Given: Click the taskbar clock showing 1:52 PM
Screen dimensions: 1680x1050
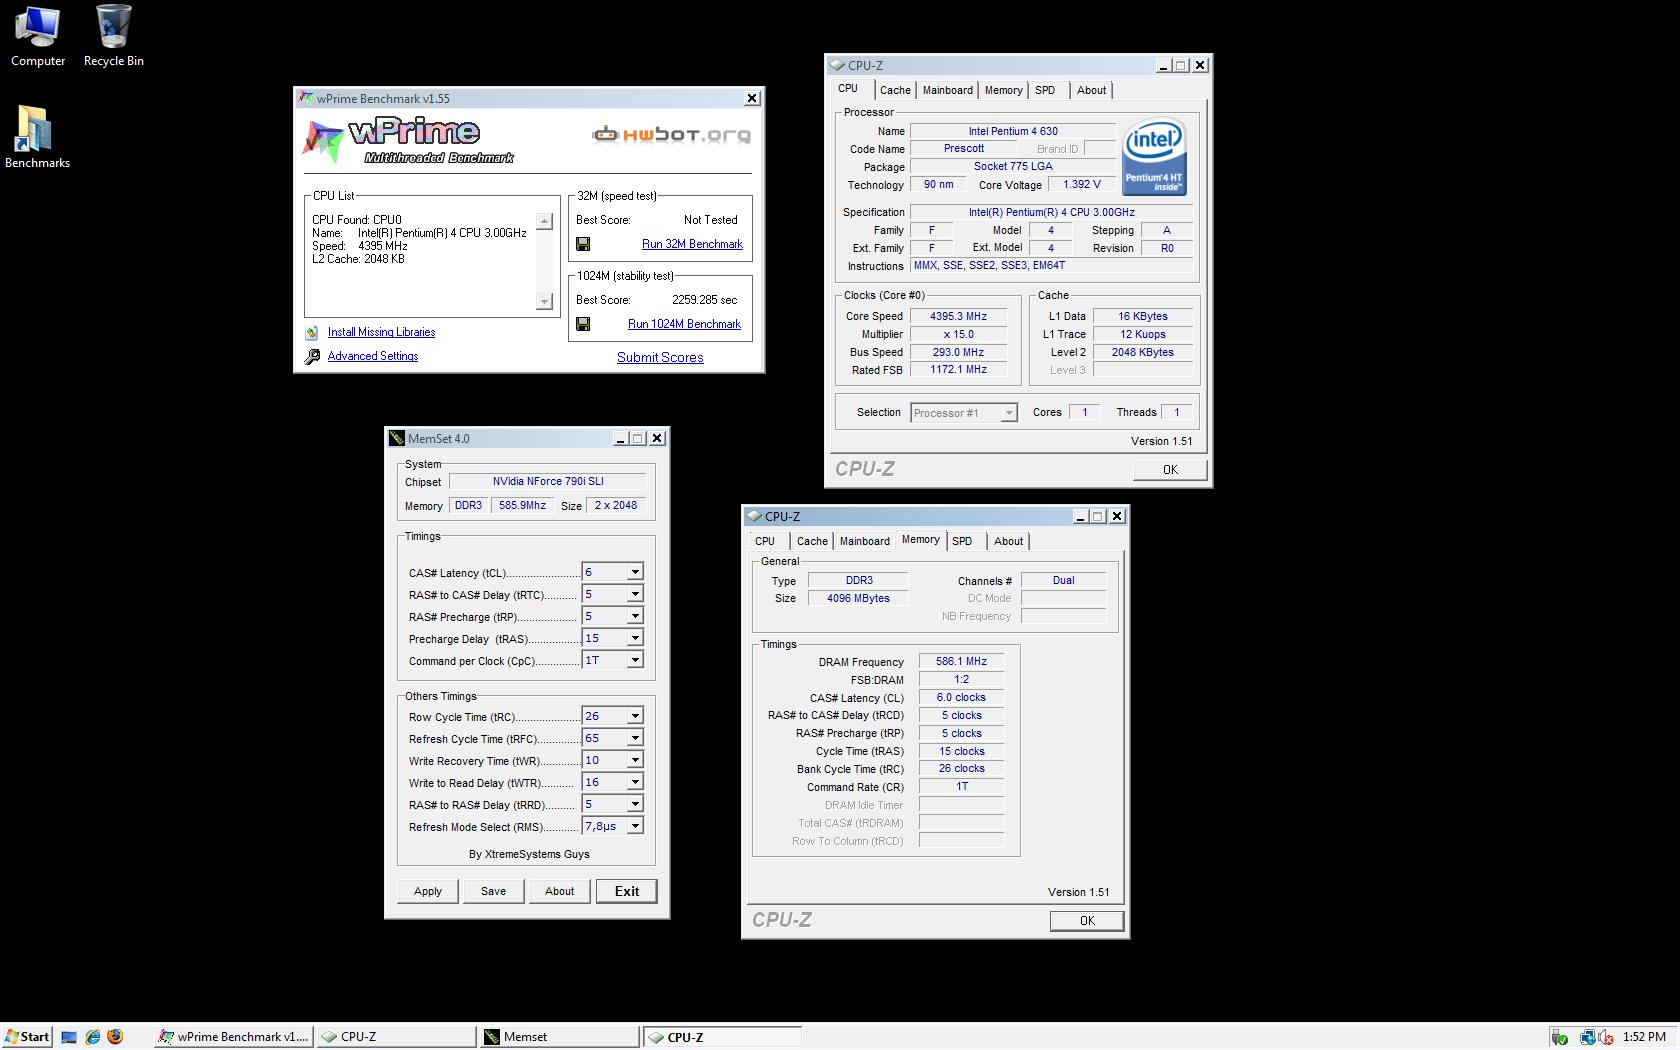Looking at the screenshot, I should (1644, 1037).
